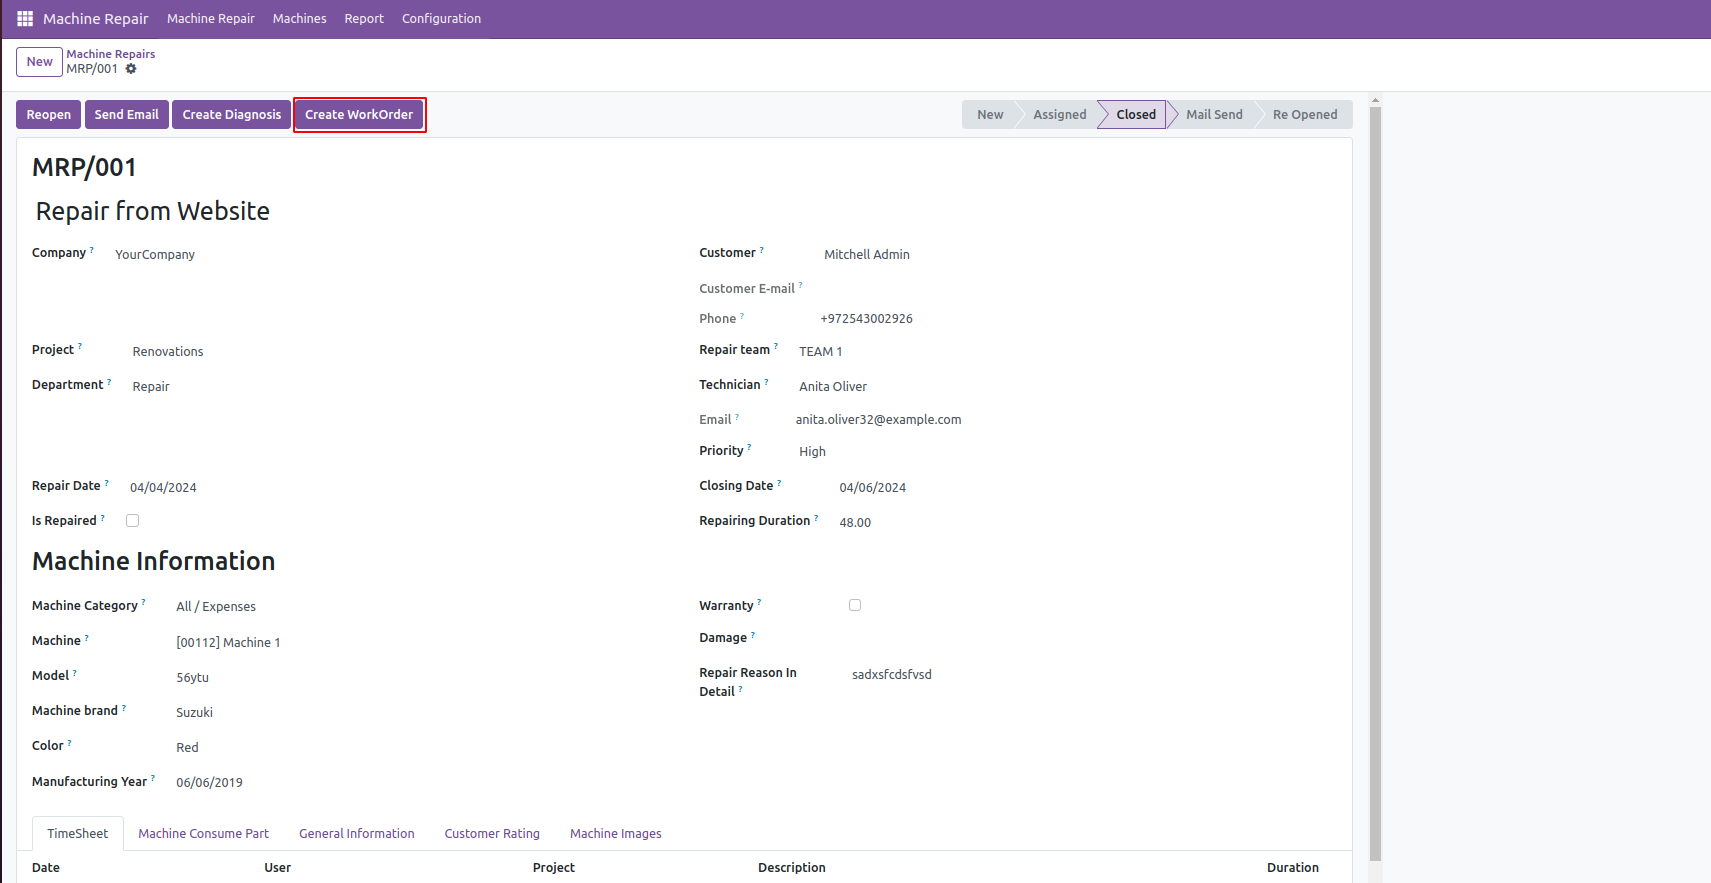Click the Create WorkOrder button
The width and height of the screenshot is (1711, 883).
coord(359,115)
